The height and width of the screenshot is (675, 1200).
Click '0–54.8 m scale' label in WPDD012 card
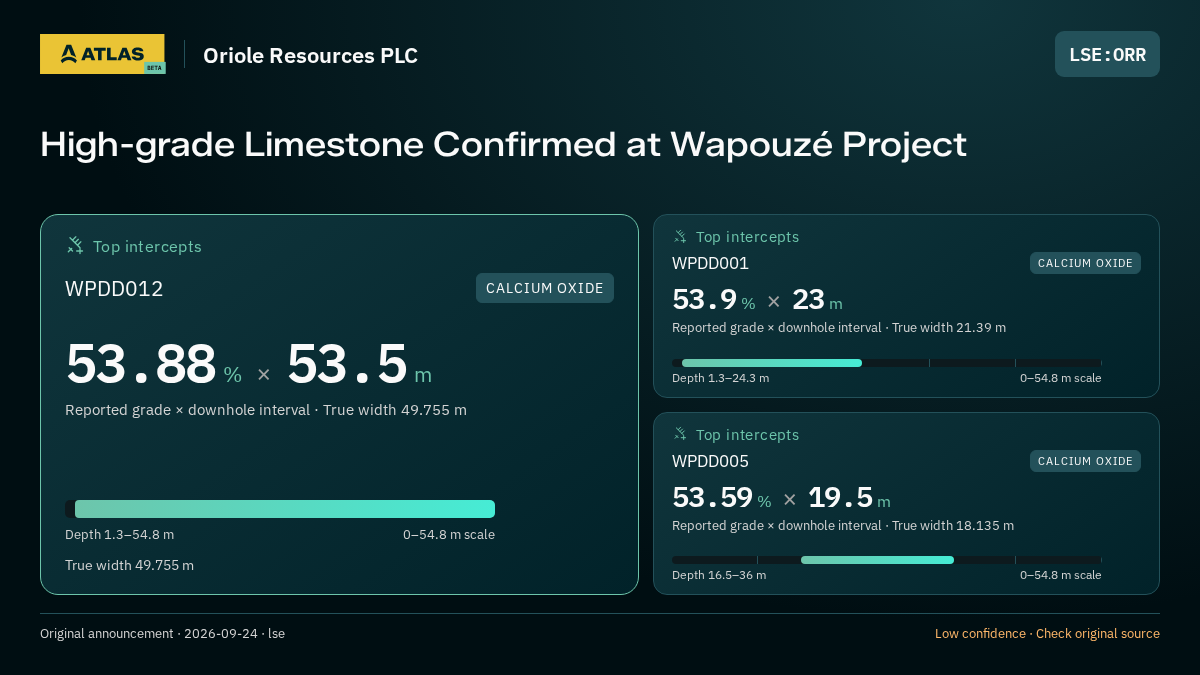[x=449, y=535]
